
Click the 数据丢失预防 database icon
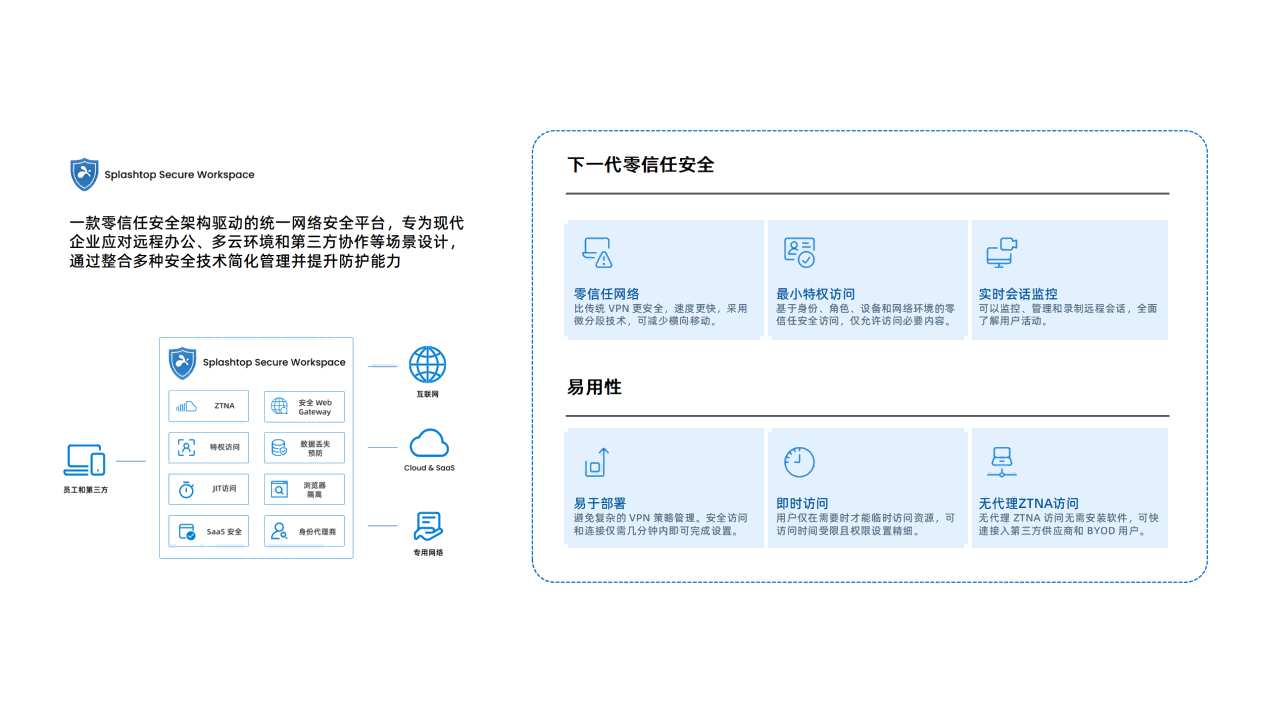coord(279,448)
